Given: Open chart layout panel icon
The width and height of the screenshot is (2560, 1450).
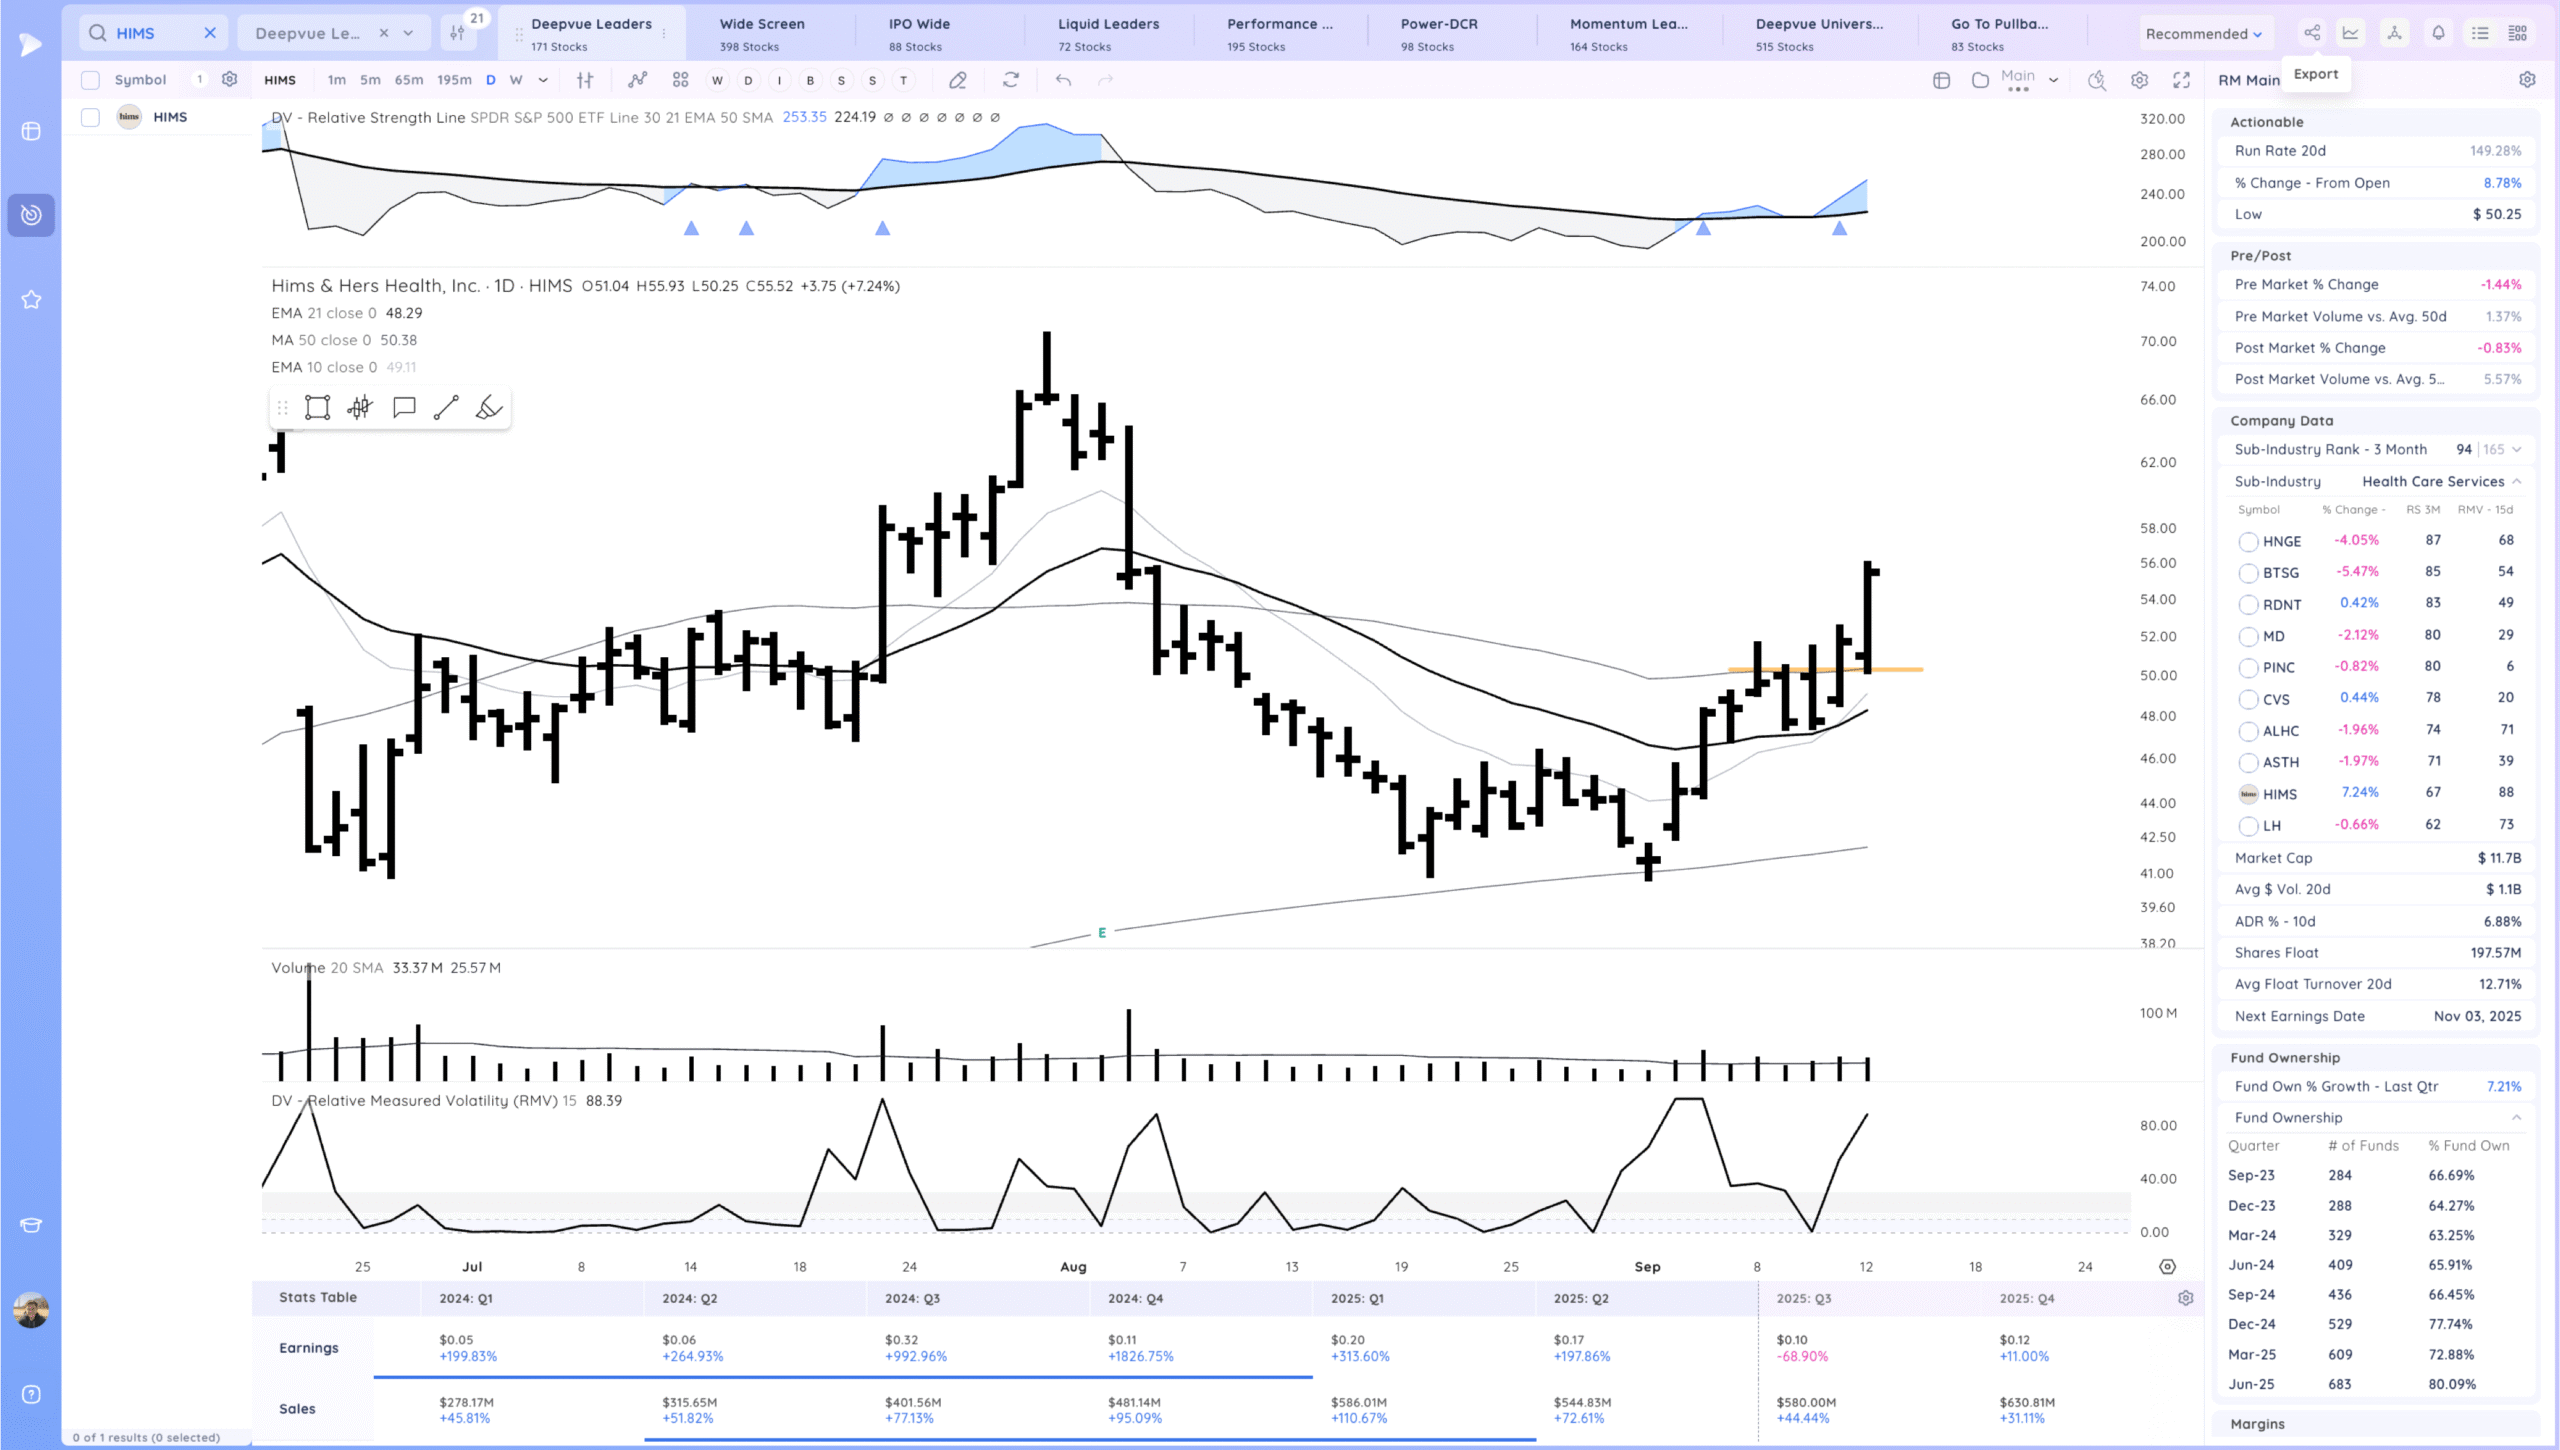Looking at the screenshot, I should coord(1941,80).
